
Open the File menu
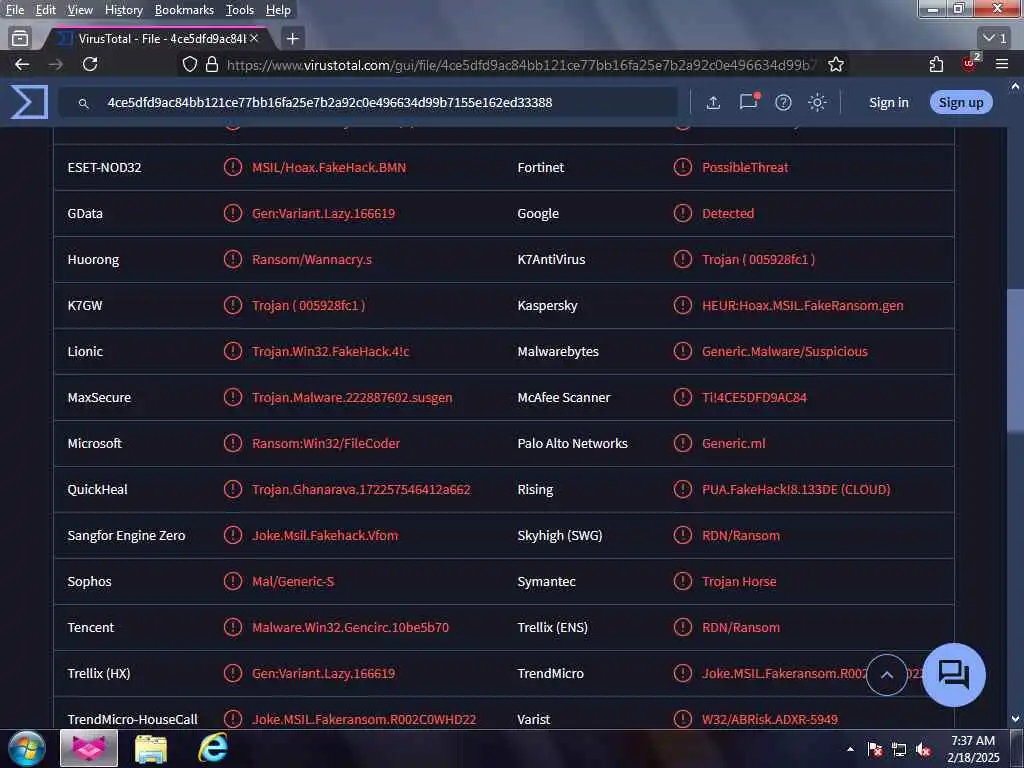14,10
